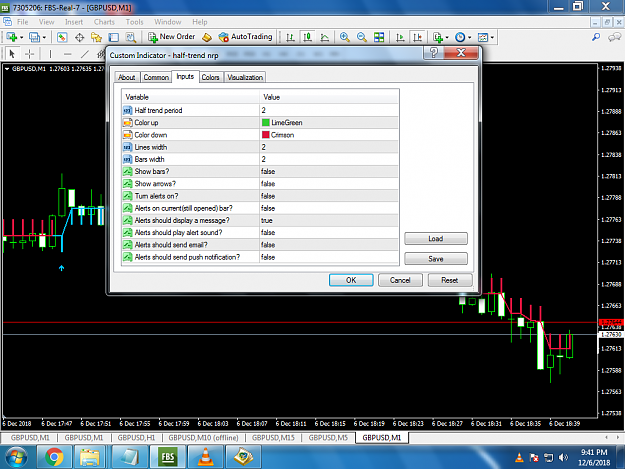
Task: Open a new chart from the toolbar icon
Action: point(11,37)
